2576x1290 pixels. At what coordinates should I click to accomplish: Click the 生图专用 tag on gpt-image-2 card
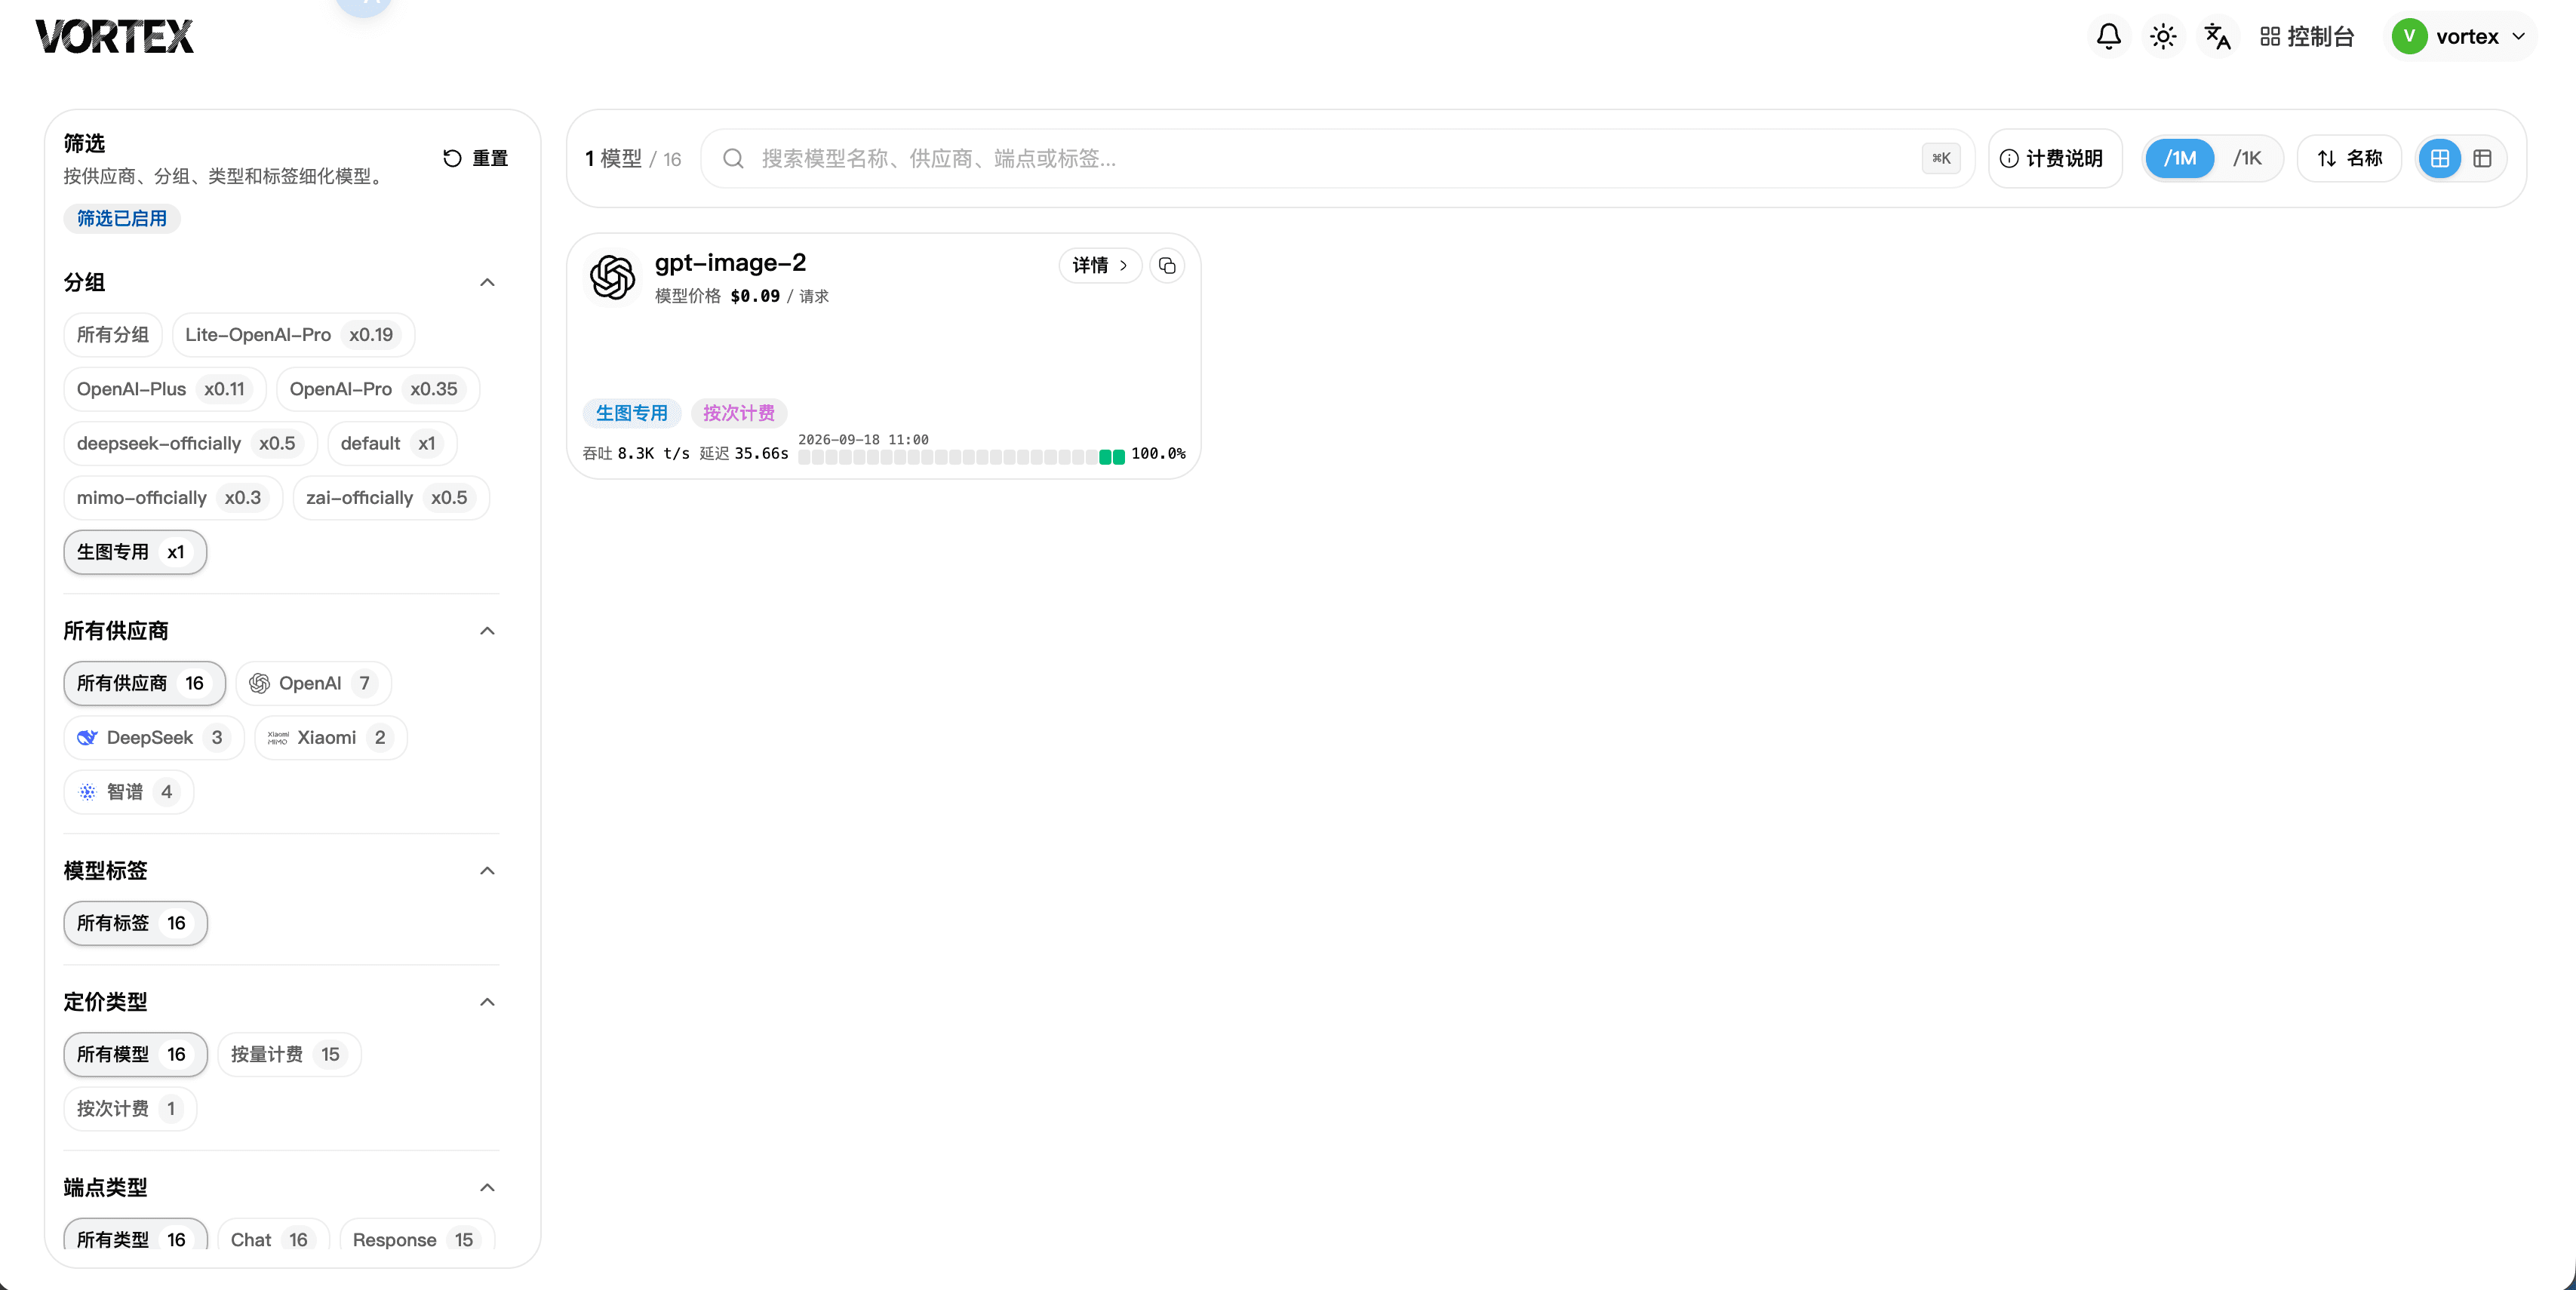pyautogui.click(x=632, y=413)
